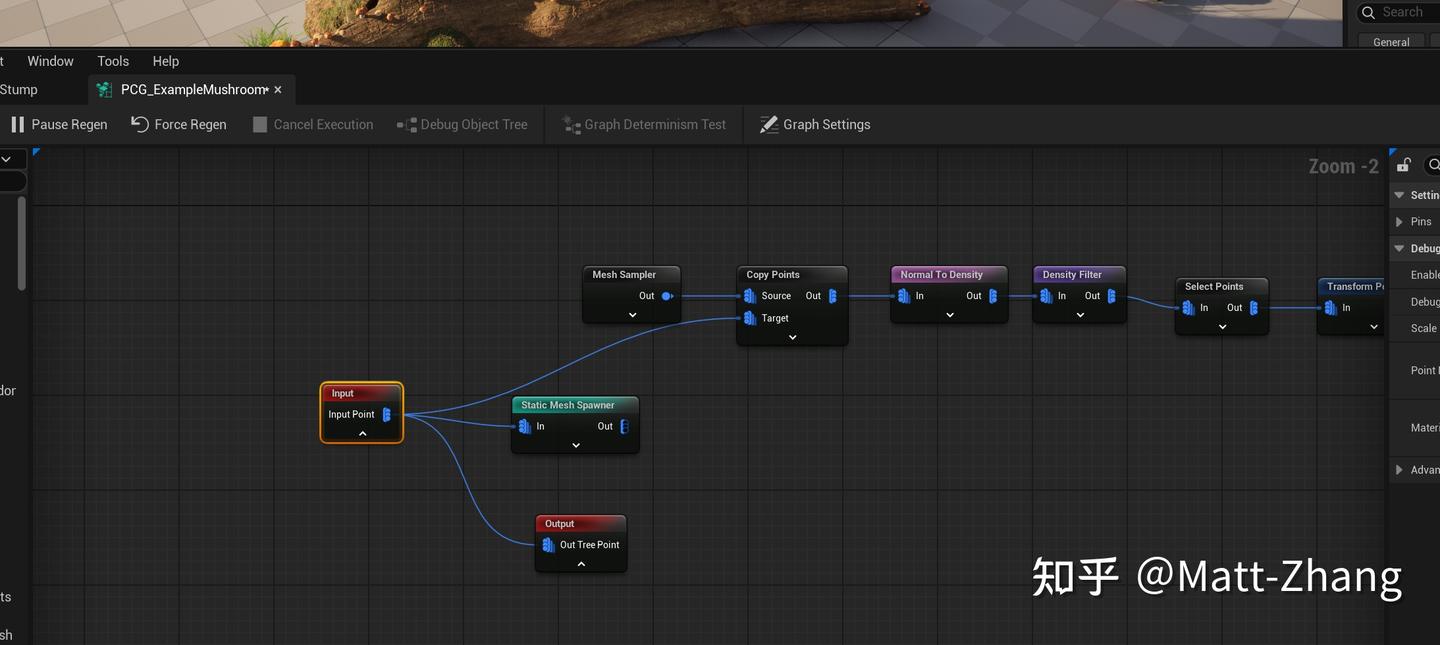Select the Mesh Sampler node title
1440x645 pixels.
[x=624, y=274]
